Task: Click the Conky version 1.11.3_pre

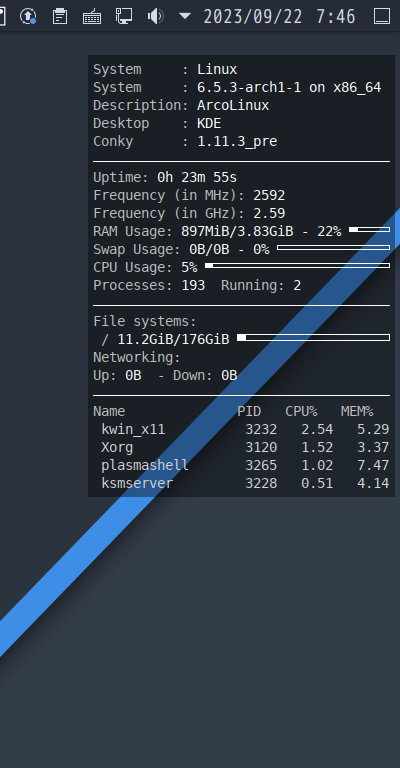Action: (237, 142)
